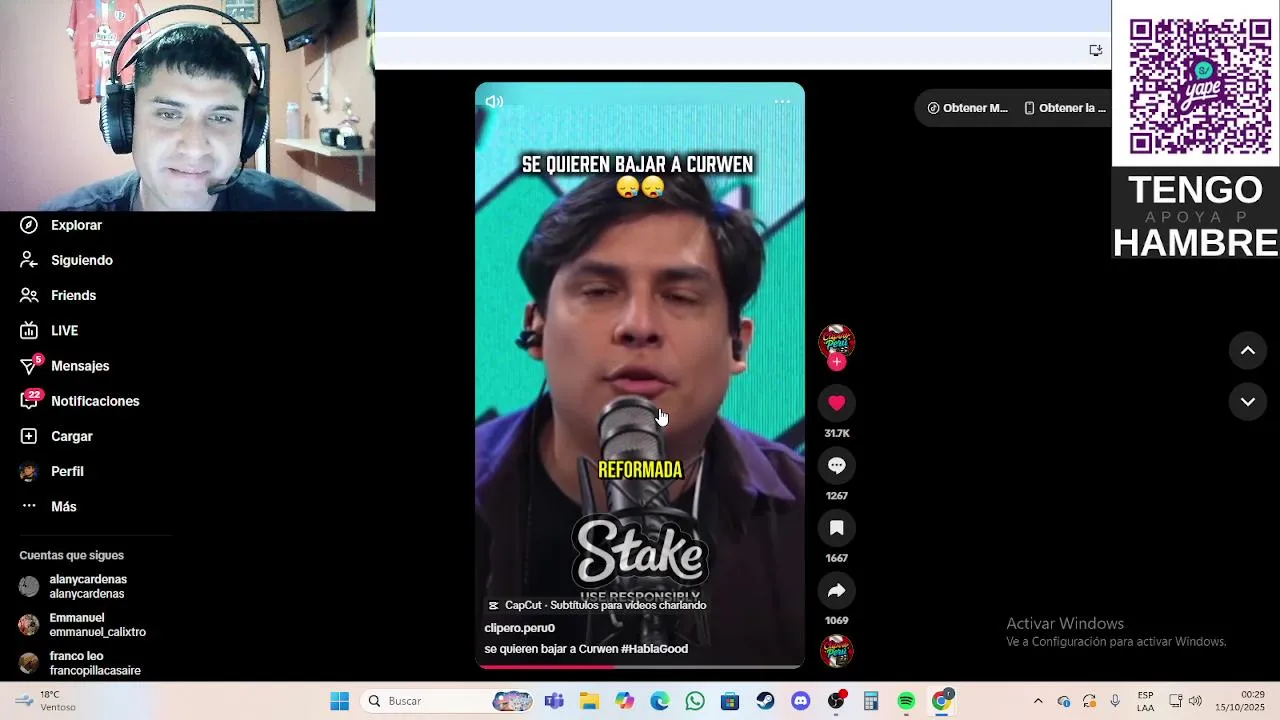Click the microphone tray icon
Screen dimensions: 1280x720
(1115, 701)
